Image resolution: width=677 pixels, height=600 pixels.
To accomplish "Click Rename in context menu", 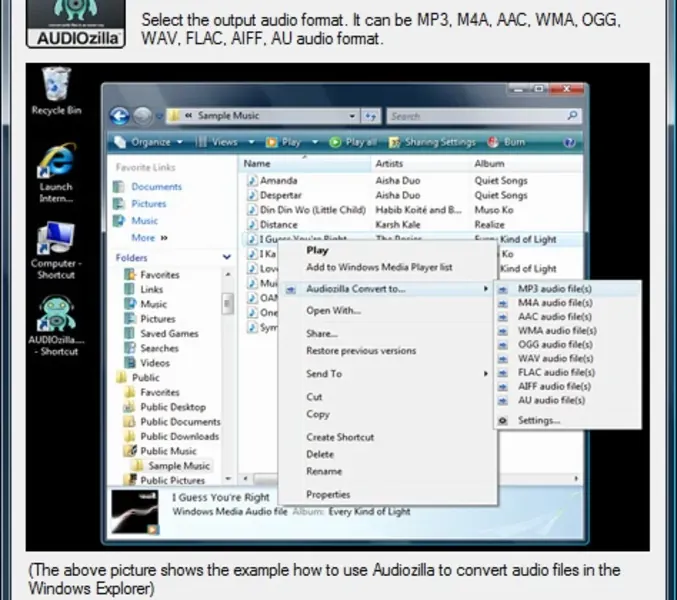I will (324, 471).
